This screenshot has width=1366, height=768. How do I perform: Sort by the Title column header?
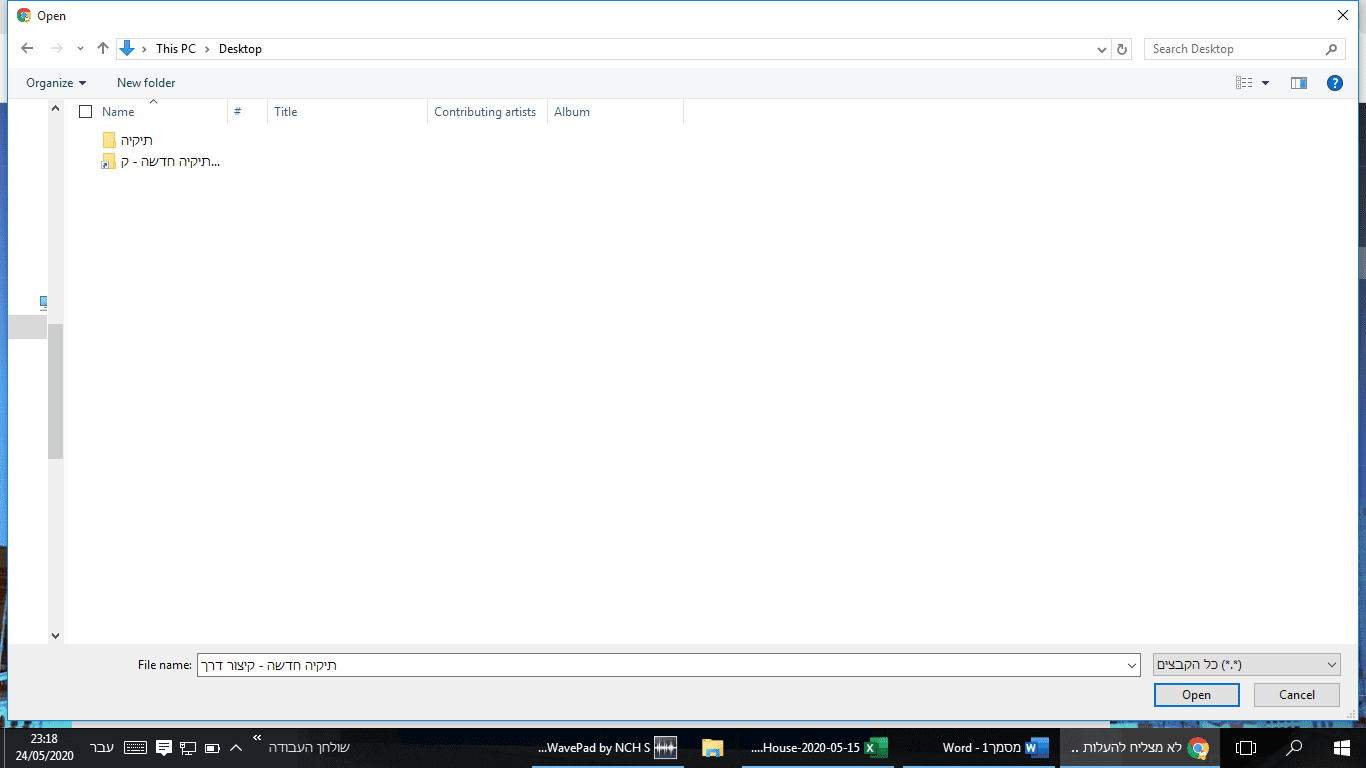coord(348,112)
